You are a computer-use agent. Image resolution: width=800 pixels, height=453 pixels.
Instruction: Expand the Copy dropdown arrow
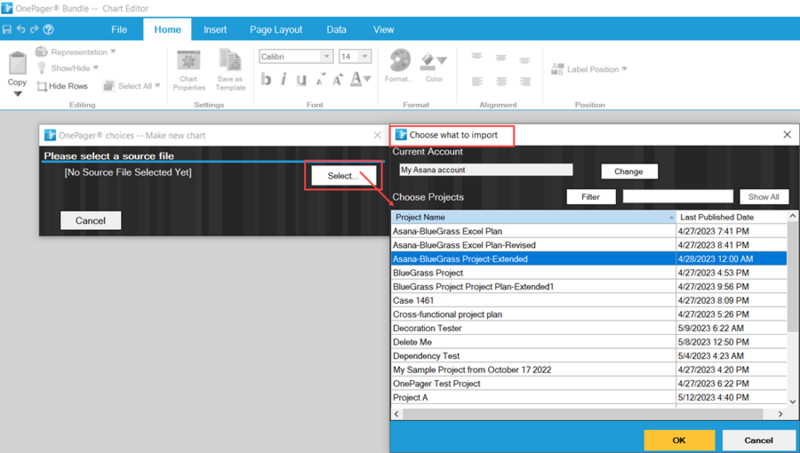[17, 94]
